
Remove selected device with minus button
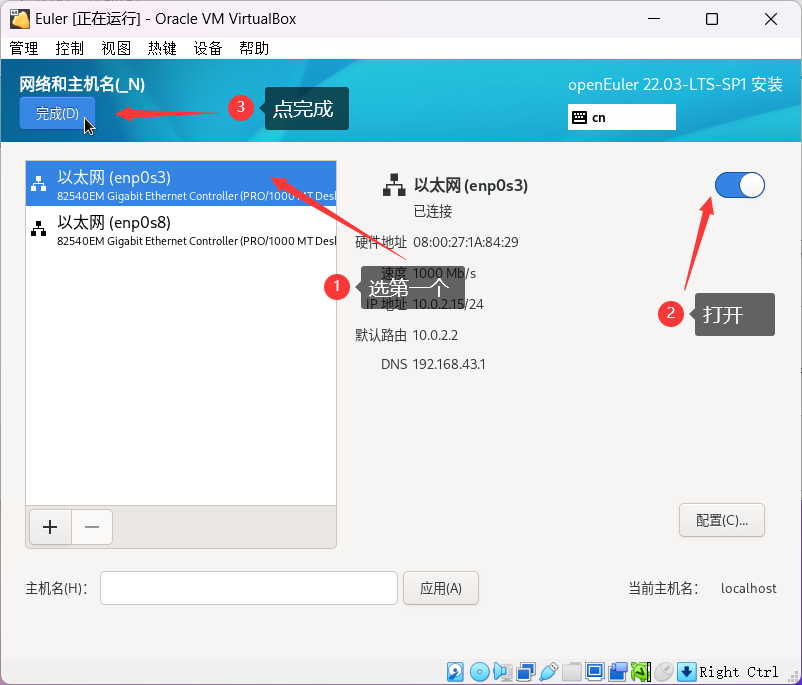(92, 527)
